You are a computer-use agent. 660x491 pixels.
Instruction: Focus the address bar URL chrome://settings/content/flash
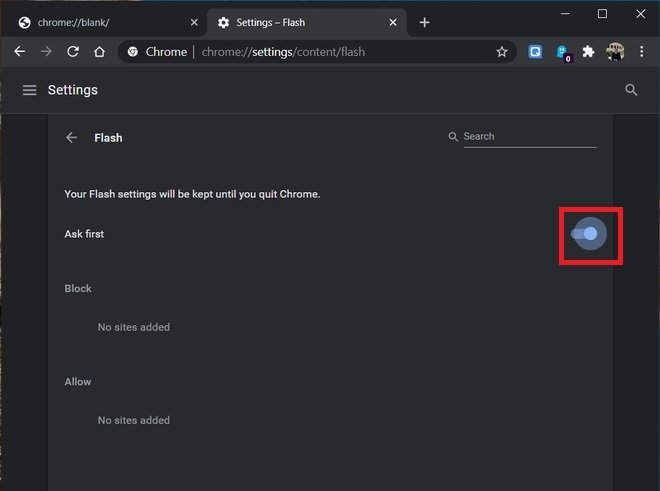point(283,52)
